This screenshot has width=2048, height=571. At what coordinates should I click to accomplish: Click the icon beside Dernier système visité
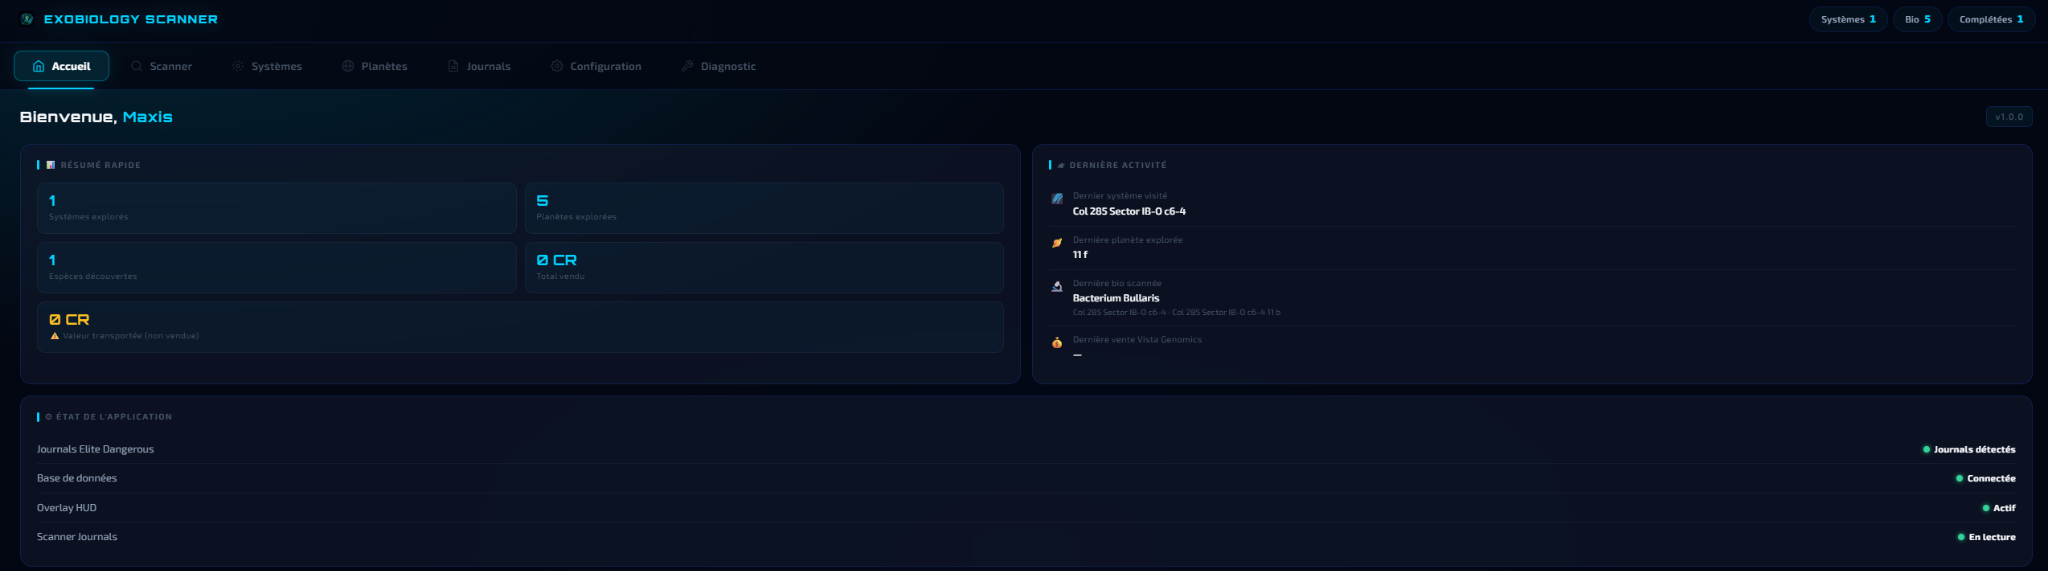click(1057, 198)
